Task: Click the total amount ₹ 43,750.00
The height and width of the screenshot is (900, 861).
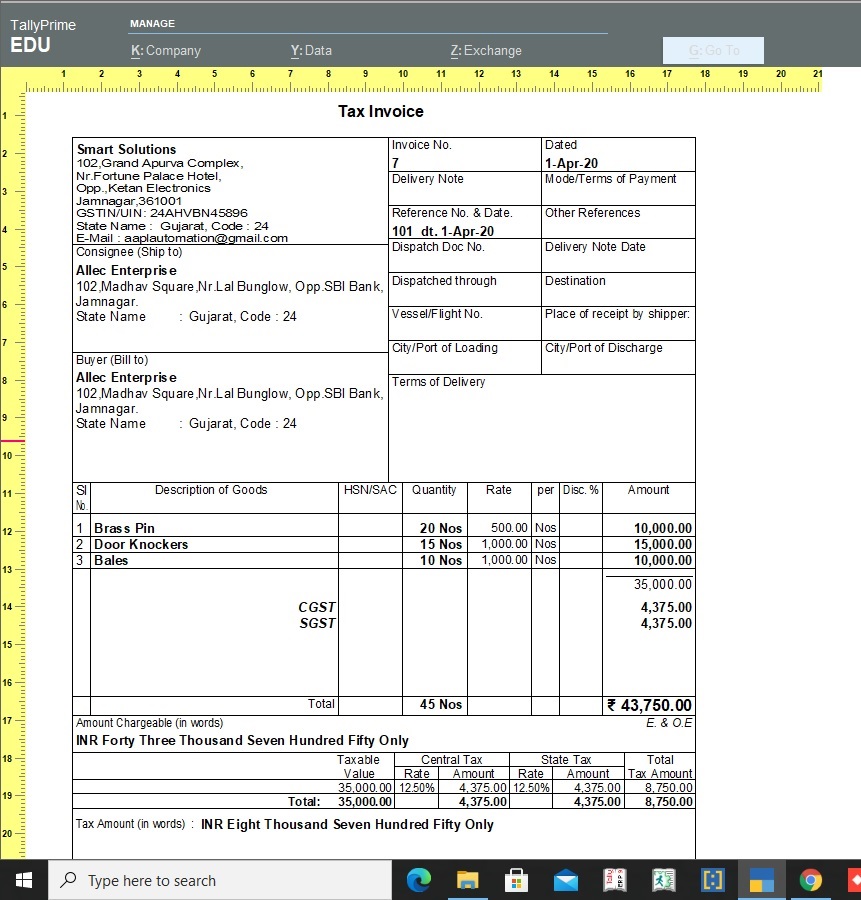Action: 649,705
